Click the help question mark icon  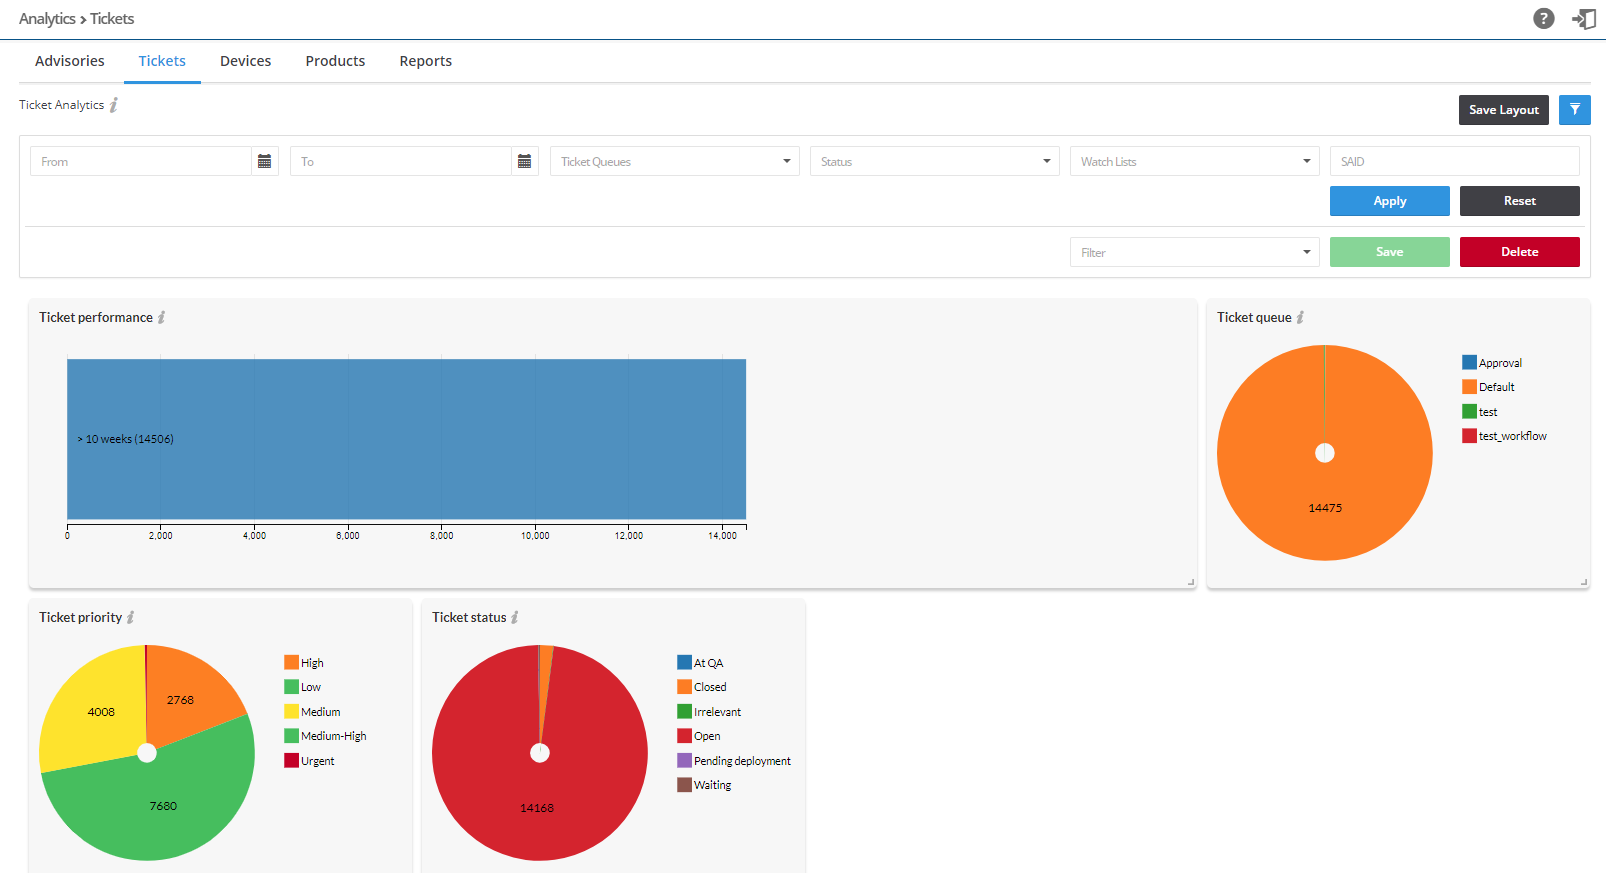pos(1543,19)
